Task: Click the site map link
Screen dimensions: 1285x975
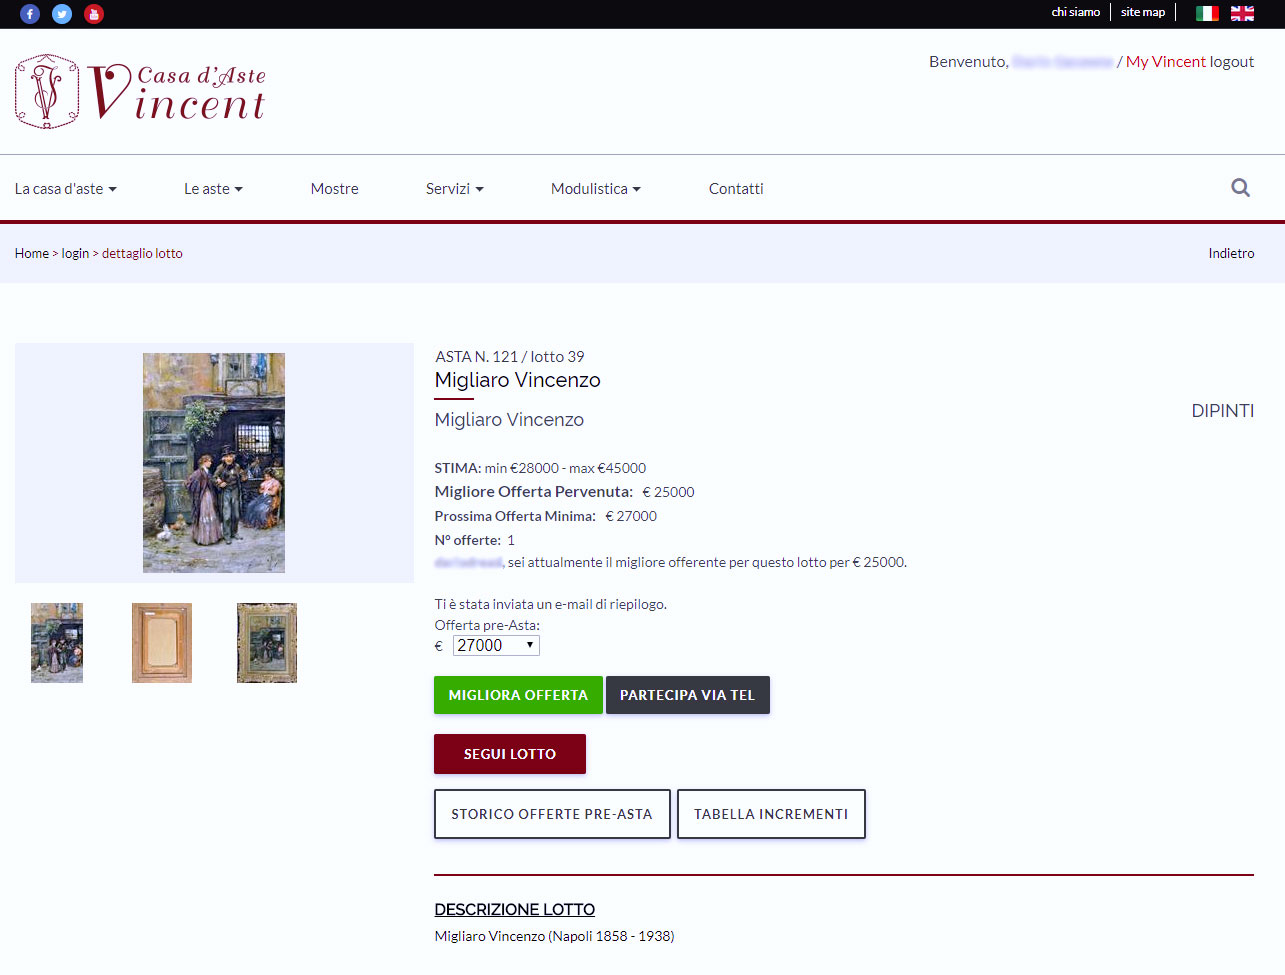Action: pyautogui.click(x=1143, y=12)
